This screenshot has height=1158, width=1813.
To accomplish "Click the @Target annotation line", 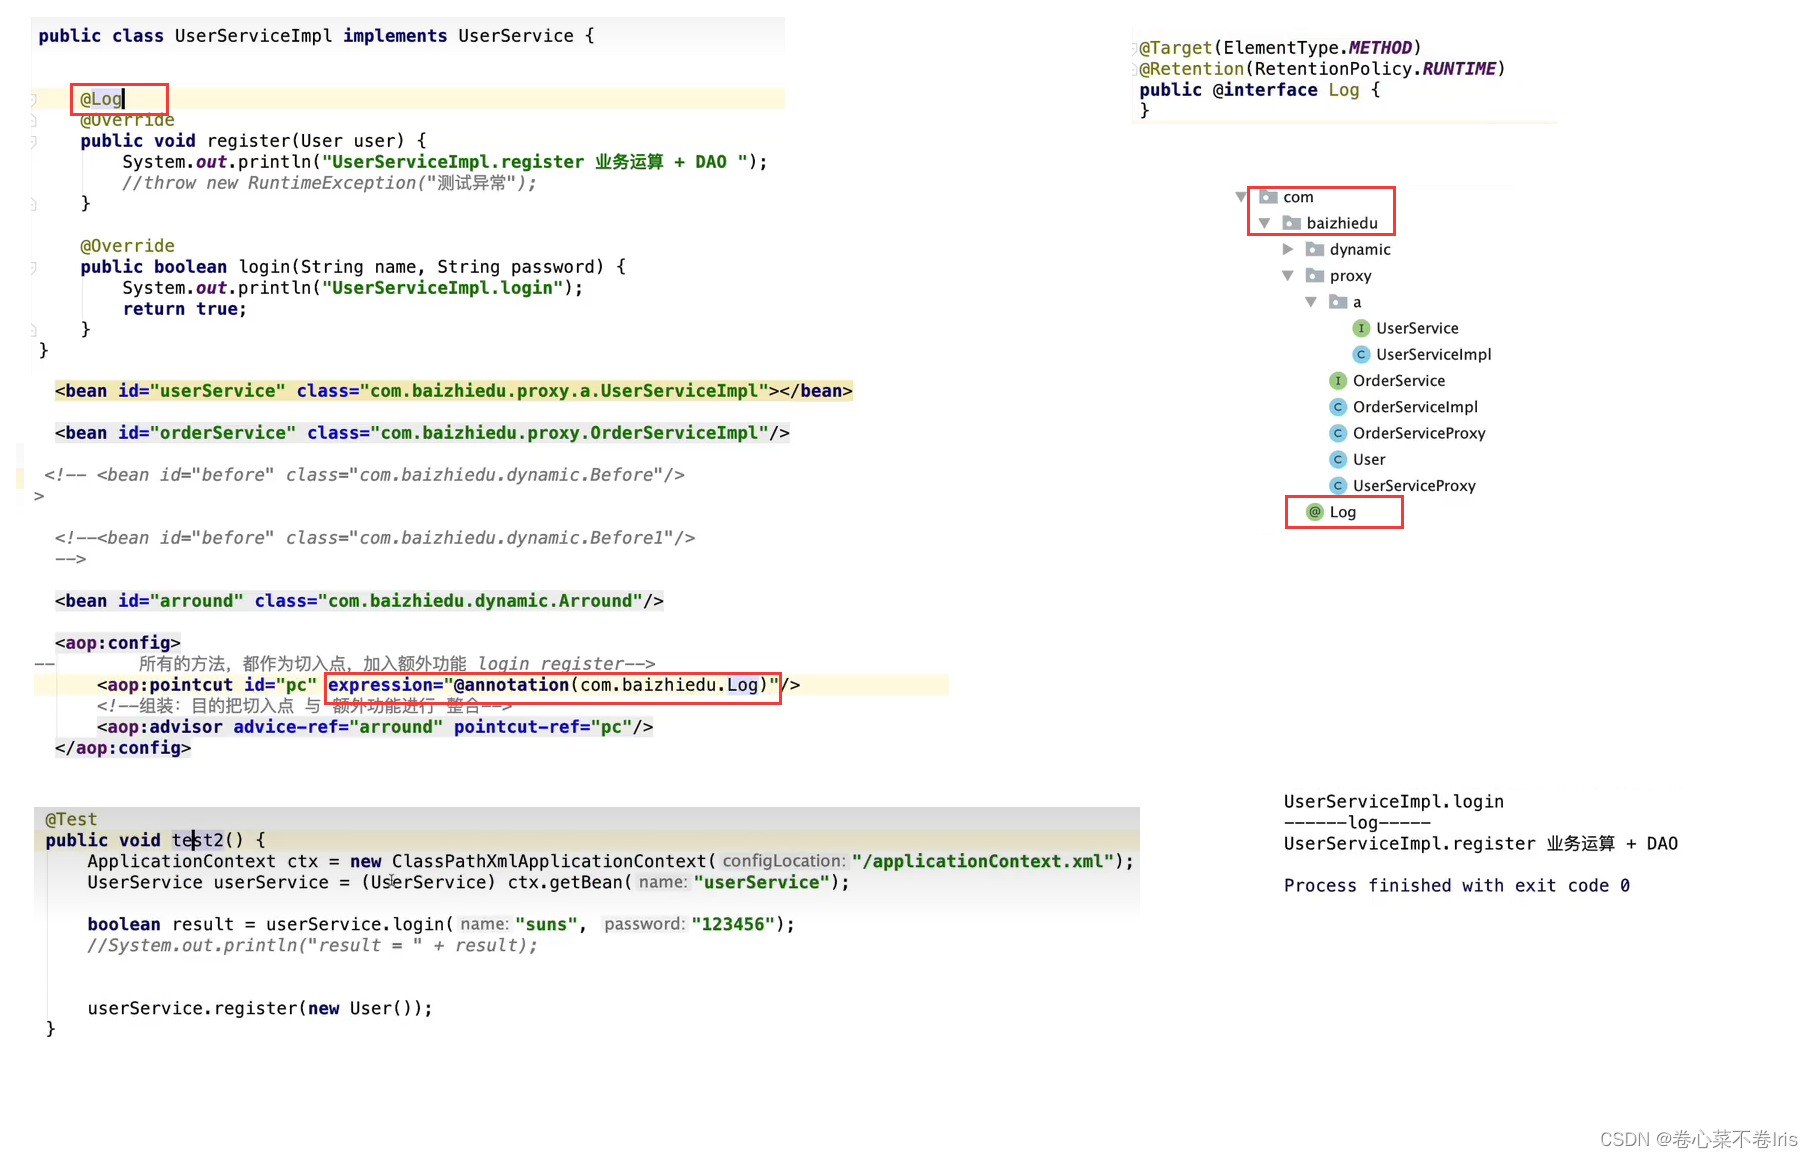I will tap(1280, 48).
